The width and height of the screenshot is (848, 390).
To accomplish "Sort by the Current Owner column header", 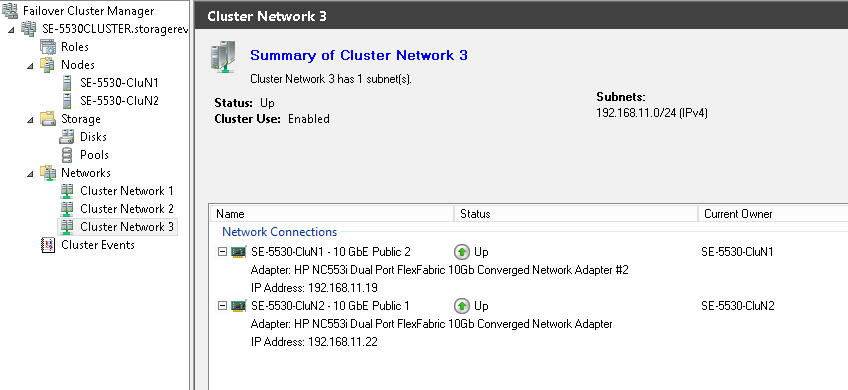I will coord(773,214).
